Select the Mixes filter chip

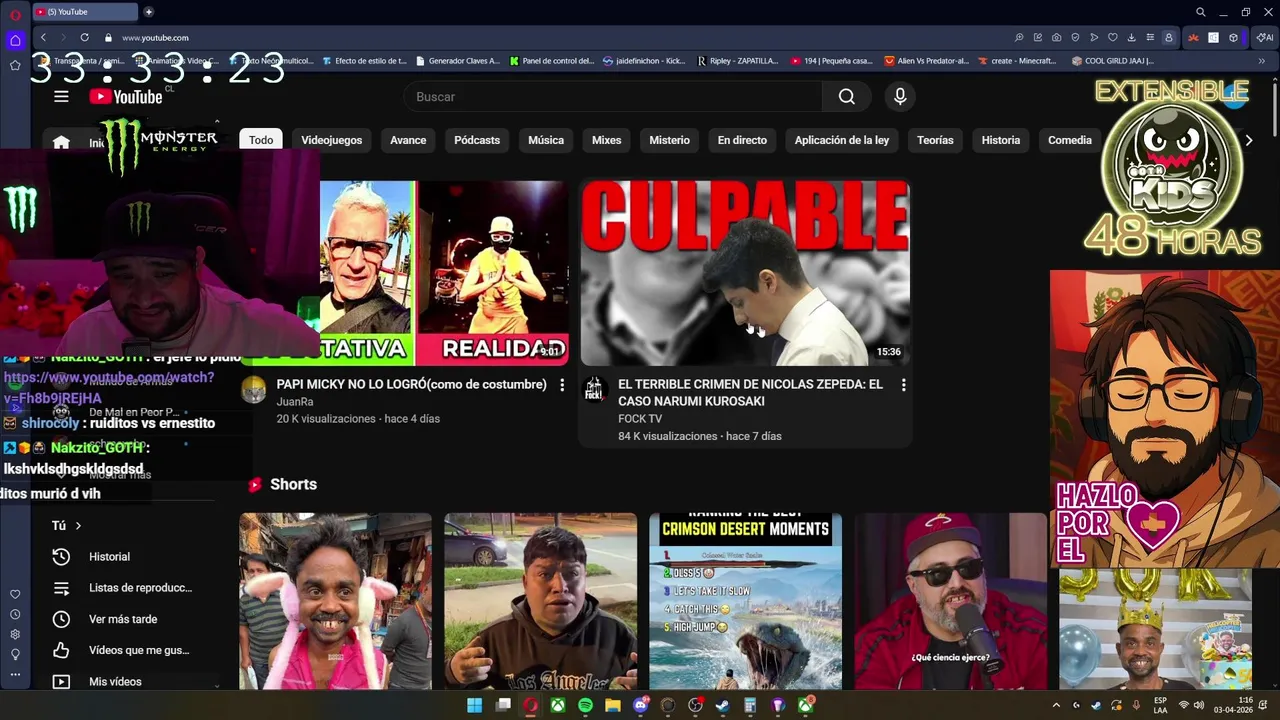pyautogui.click(x=606, y=140)
